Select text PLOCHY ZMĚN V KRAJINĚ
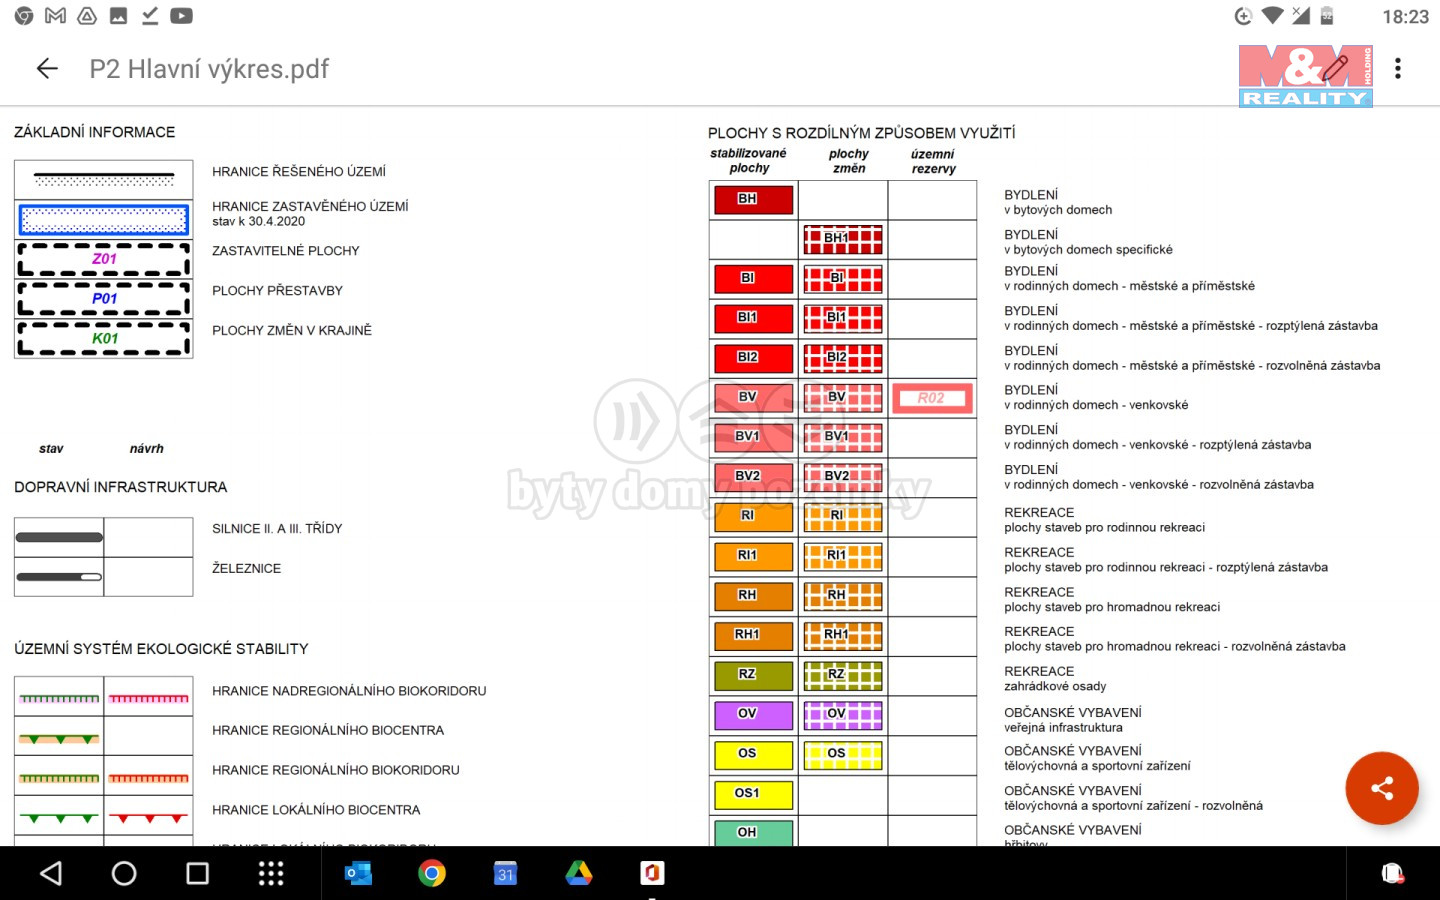1440x900 pixels. point(292,331)
